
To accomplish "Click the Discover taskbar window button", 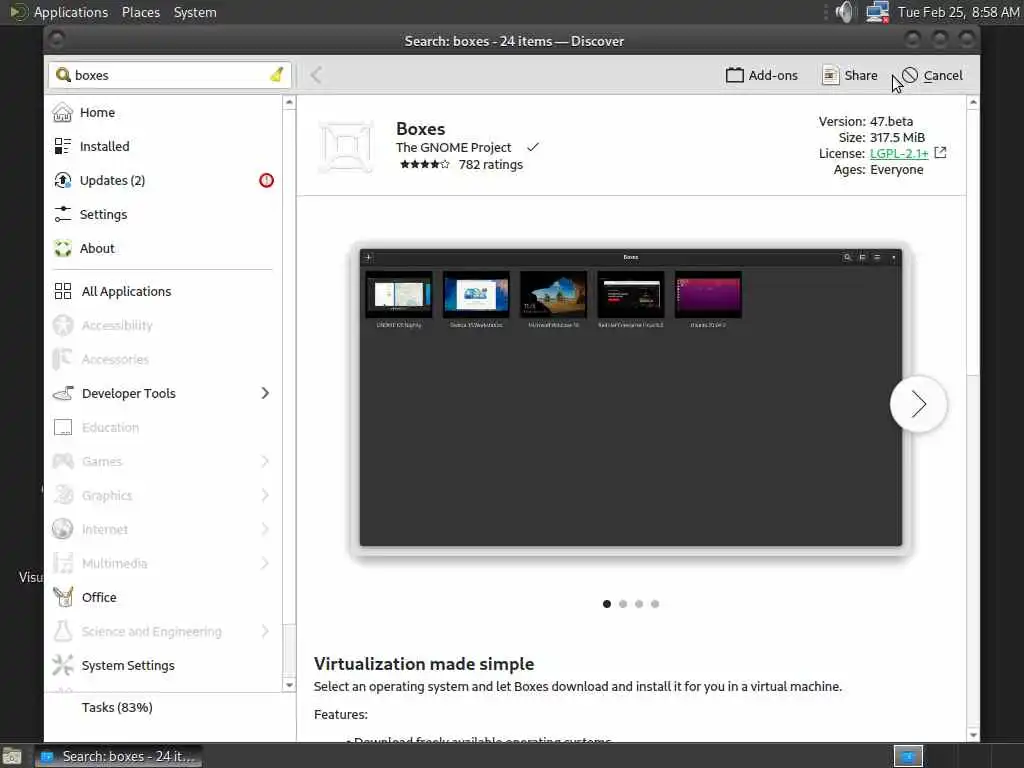I will [119, 756].
